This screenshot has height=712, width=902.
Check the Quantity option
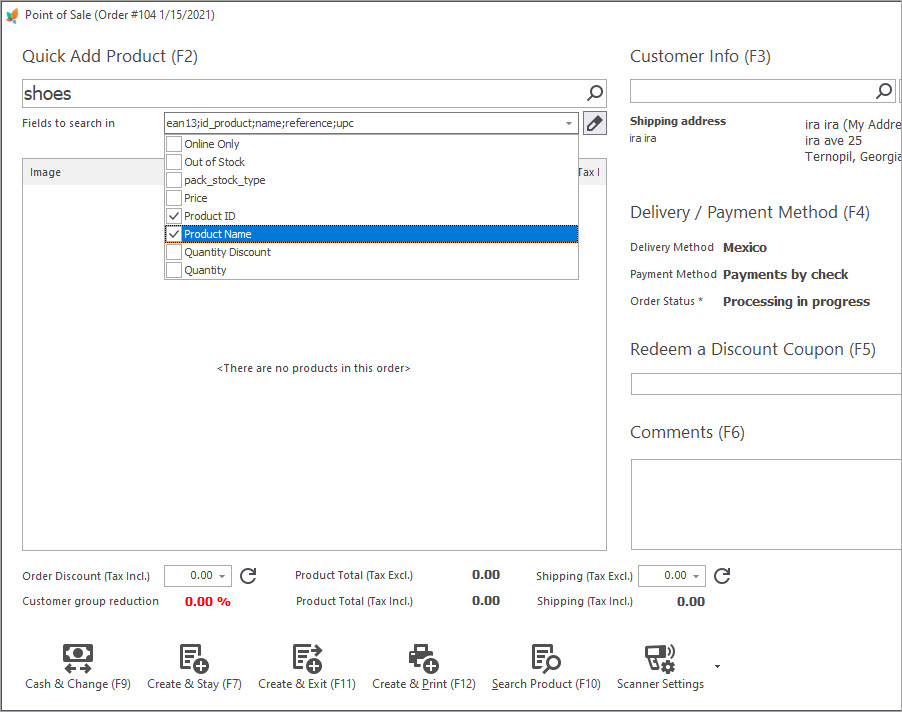coord(174,270)
